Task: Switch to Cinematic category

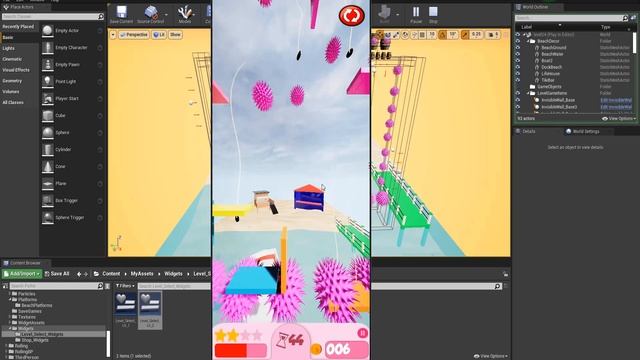Action: [12, 59]
